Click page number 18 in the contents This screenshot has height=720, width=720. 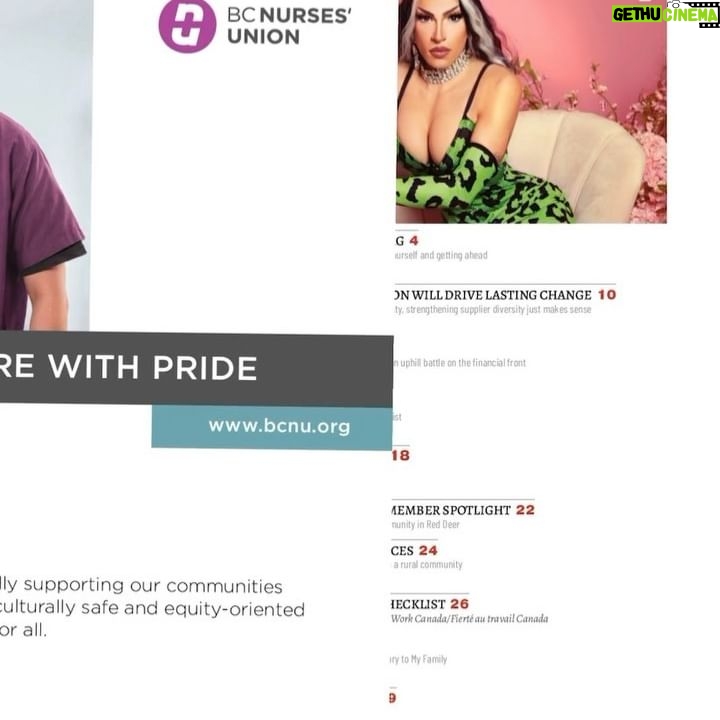[x=401, y=455]
